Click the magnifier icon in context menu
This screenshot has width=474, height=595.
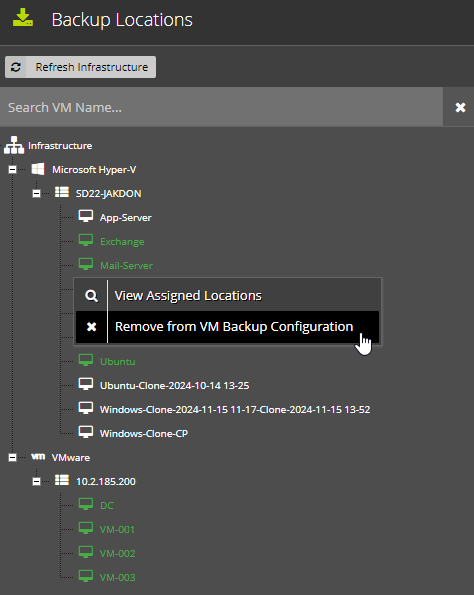point(91,296)
